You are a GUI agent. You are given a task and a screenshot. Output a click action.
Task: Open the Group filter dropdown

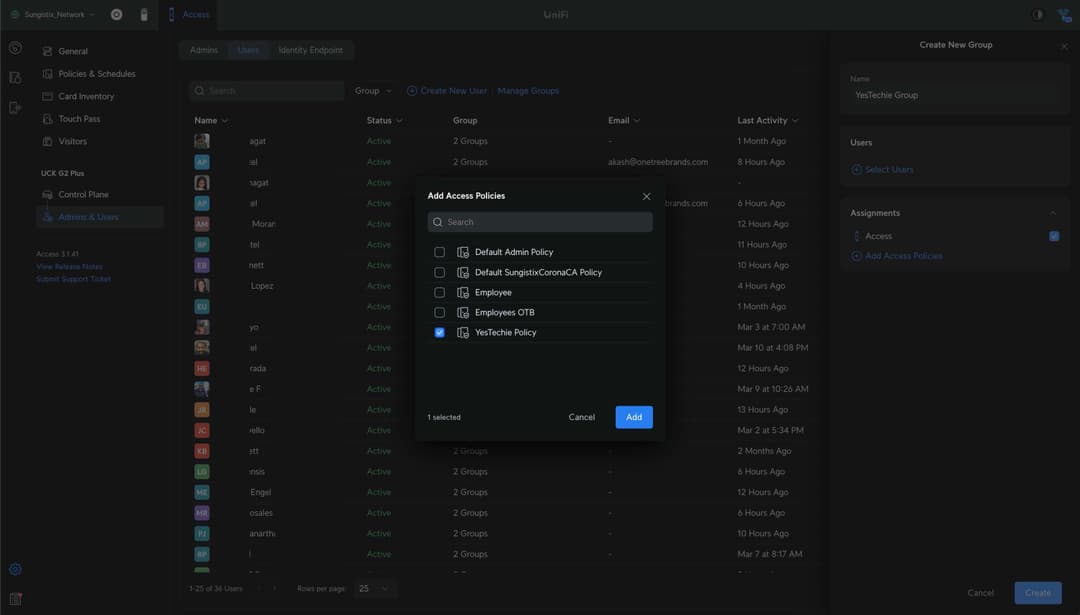pos(373,91)
